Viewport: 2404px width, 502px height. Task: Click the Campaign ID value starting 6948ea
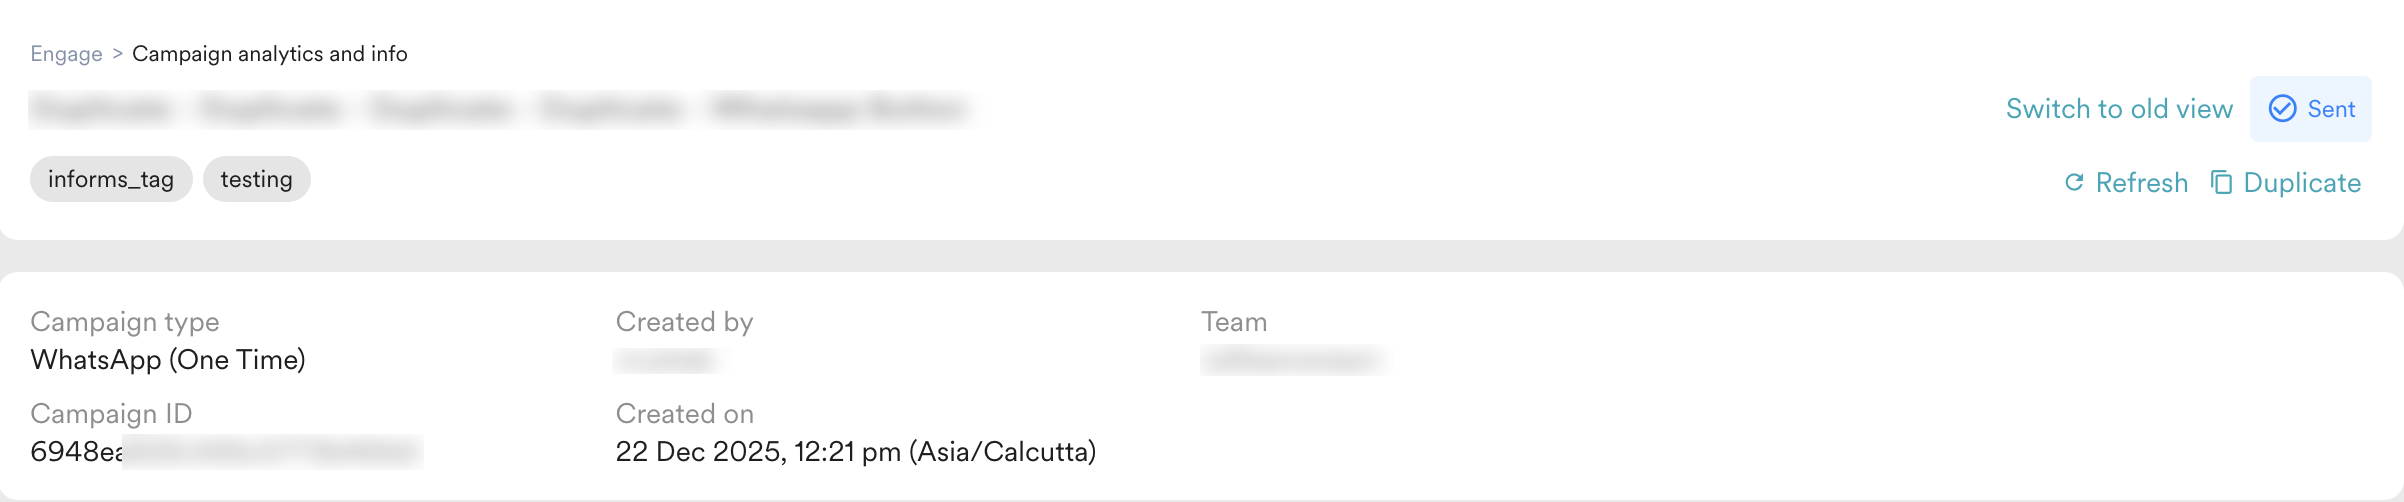[226, 452]
